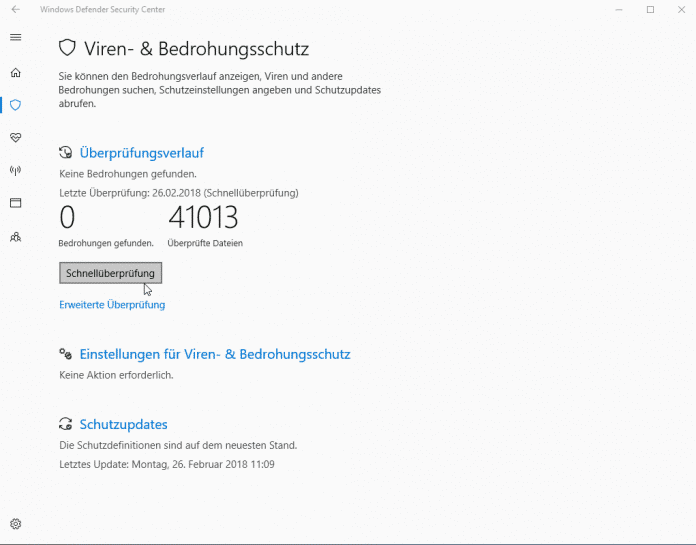Expand the hamburger navigation menu
Image resolution: width=696 pixels, height=545 pixels.
[x=15, y=38]
